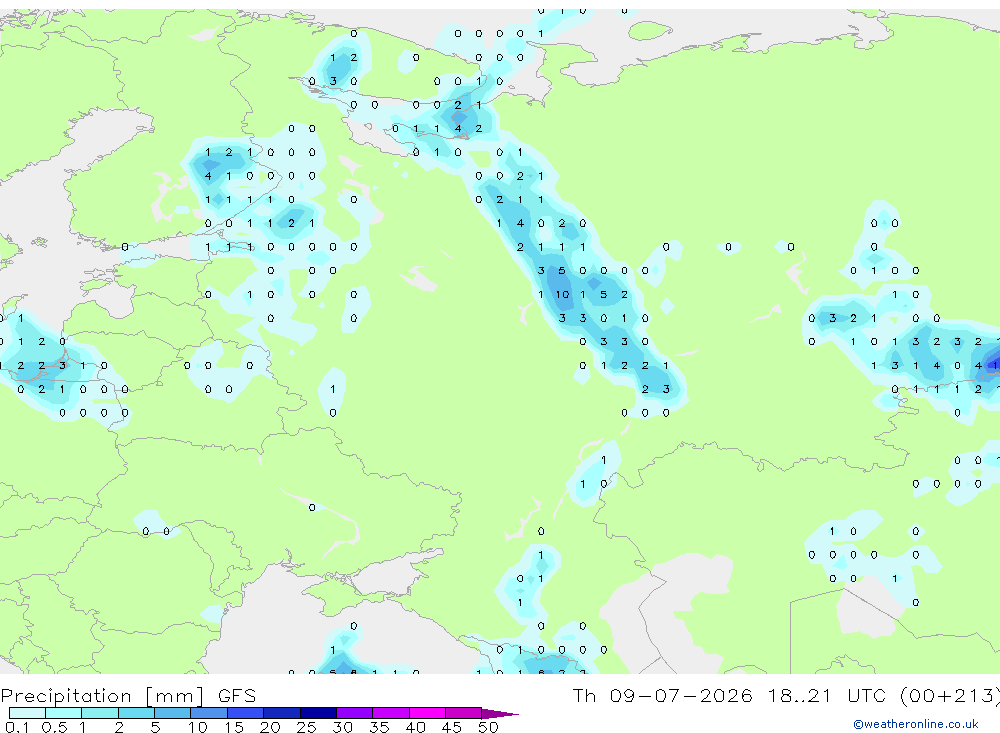
Task: Click the legend label '30'
Action: coord(343,727)
